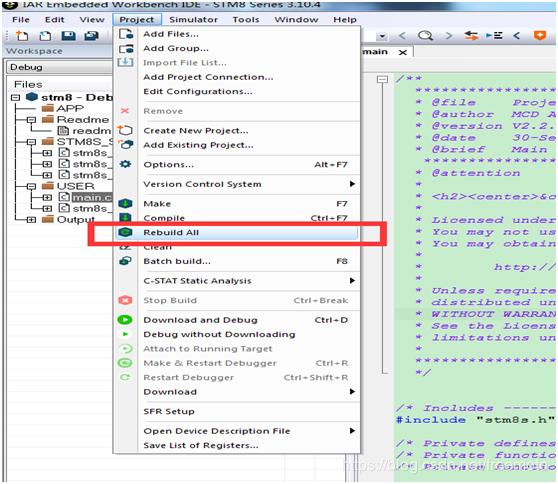
Task: Choose Rebuild All from Project menu
Action: coord(237,232)
